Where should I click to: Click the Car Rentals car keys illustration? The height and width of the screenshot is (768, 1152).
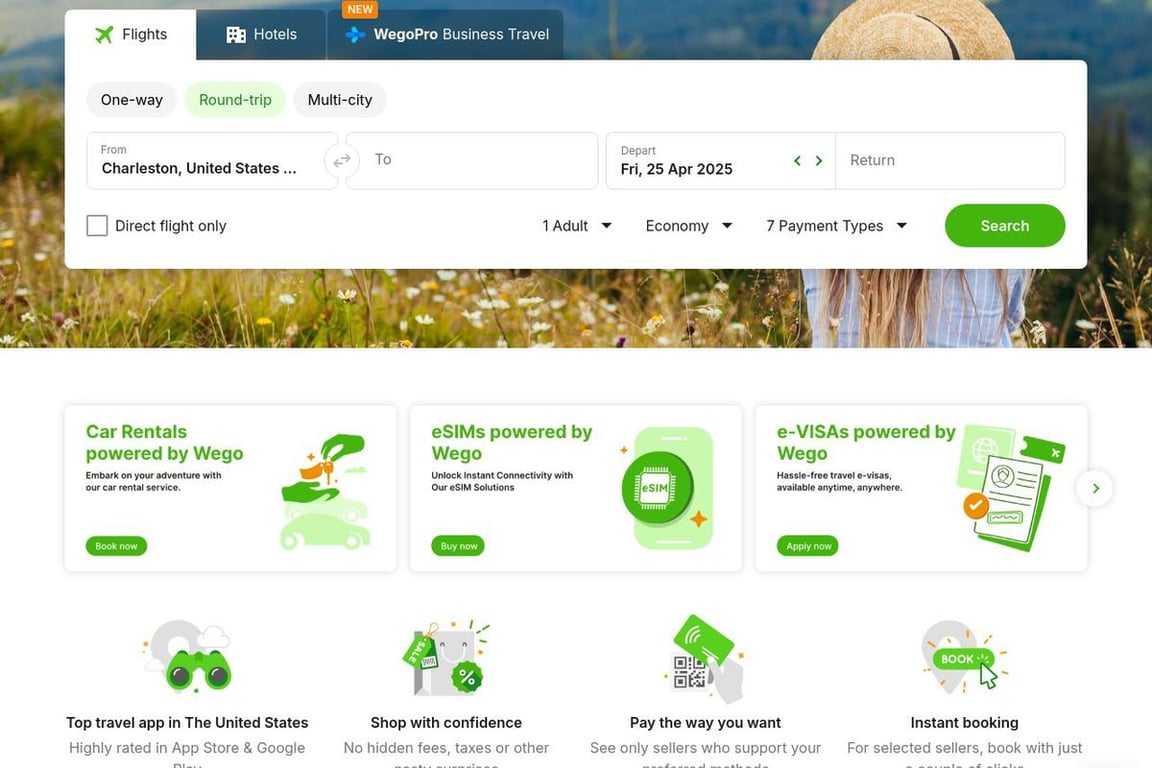click(x=326, y=491)
